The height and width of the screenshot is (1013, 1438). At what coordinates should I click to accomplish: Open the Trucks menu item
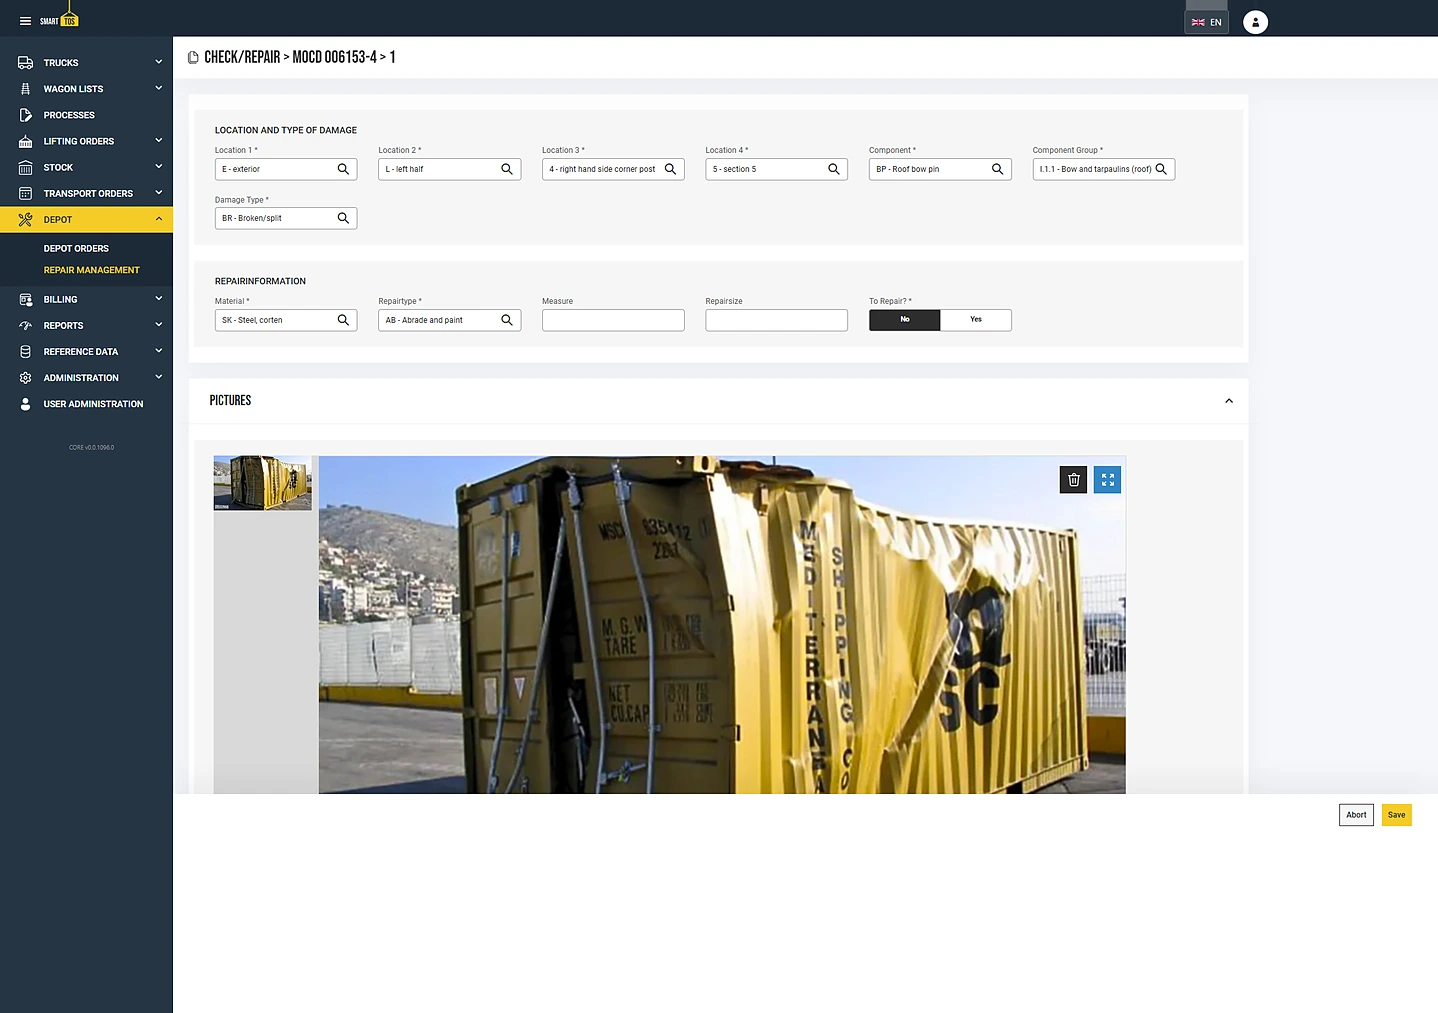pos(86,63)
